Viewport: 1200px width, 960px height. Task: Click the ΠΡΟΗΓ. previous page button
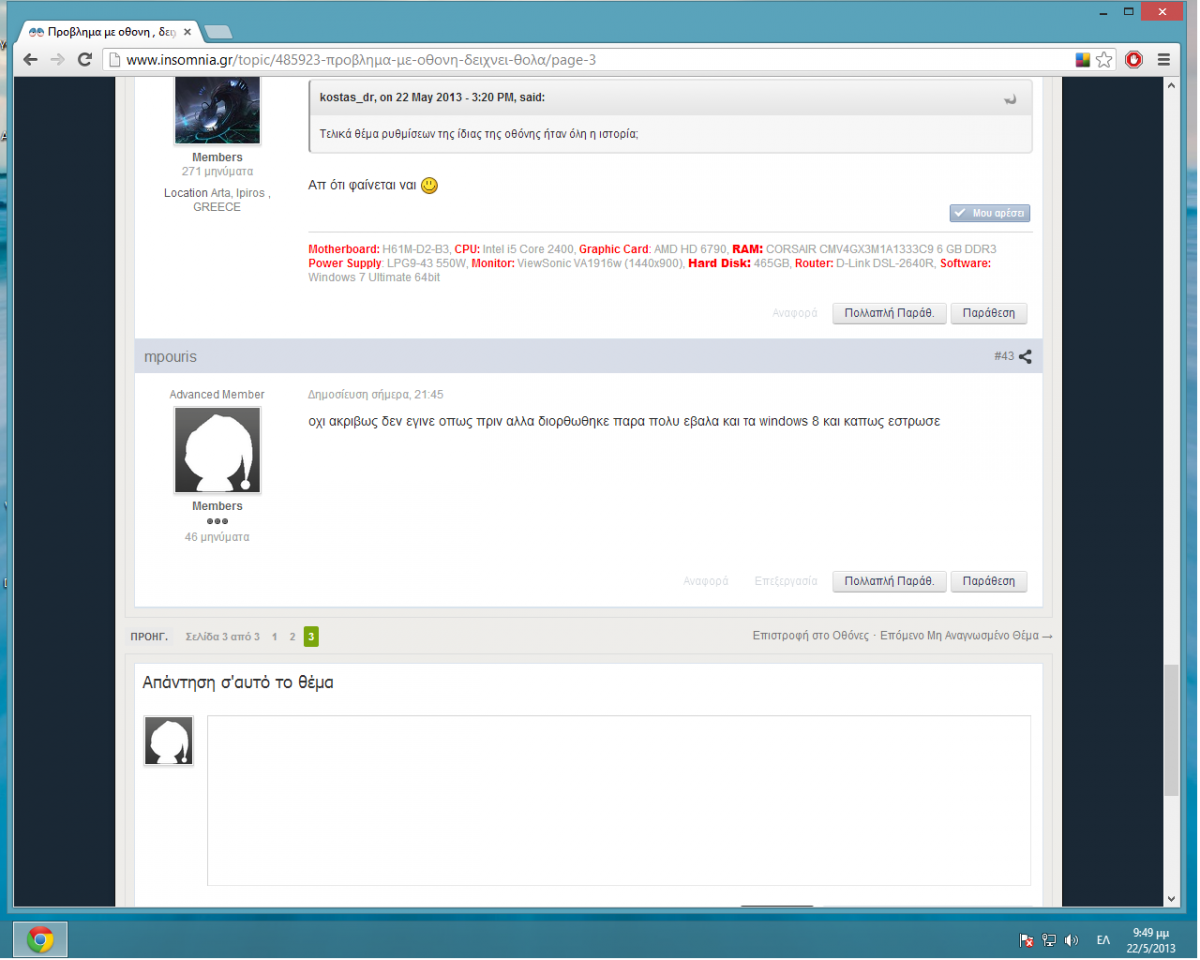149,636
